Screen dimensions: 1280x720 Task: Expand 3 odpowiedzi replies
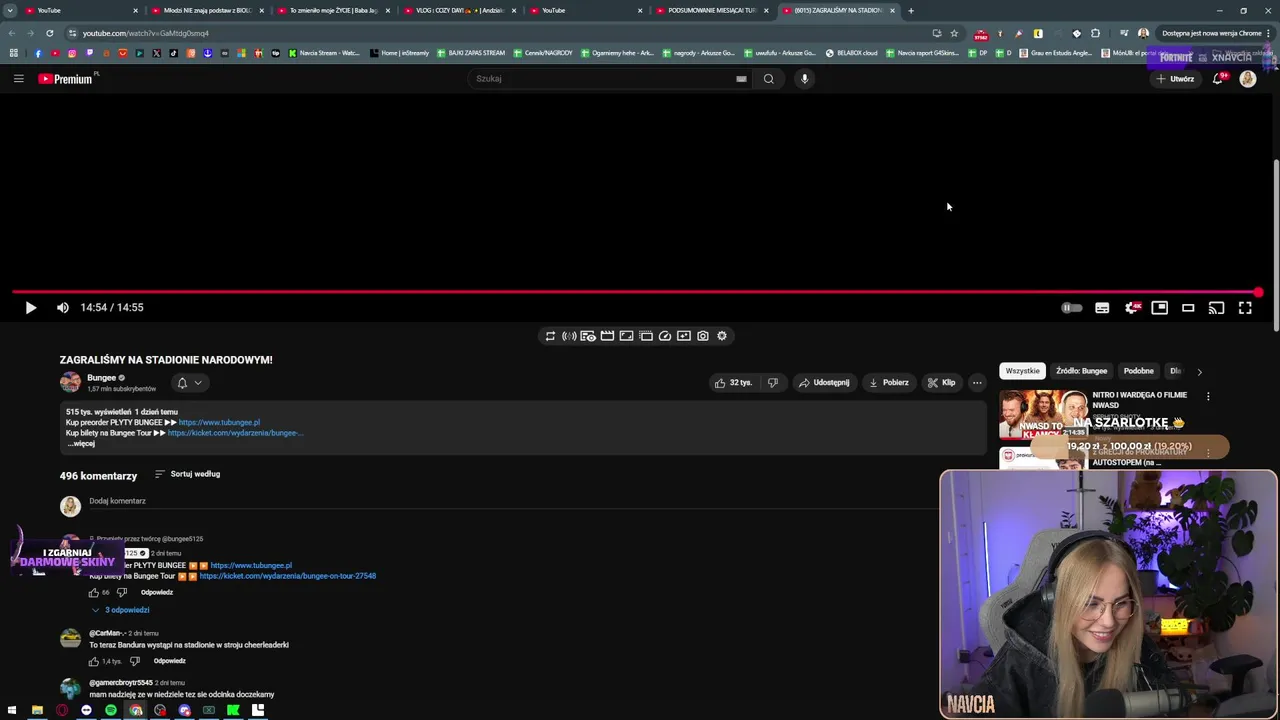click(x=120, y=610)
